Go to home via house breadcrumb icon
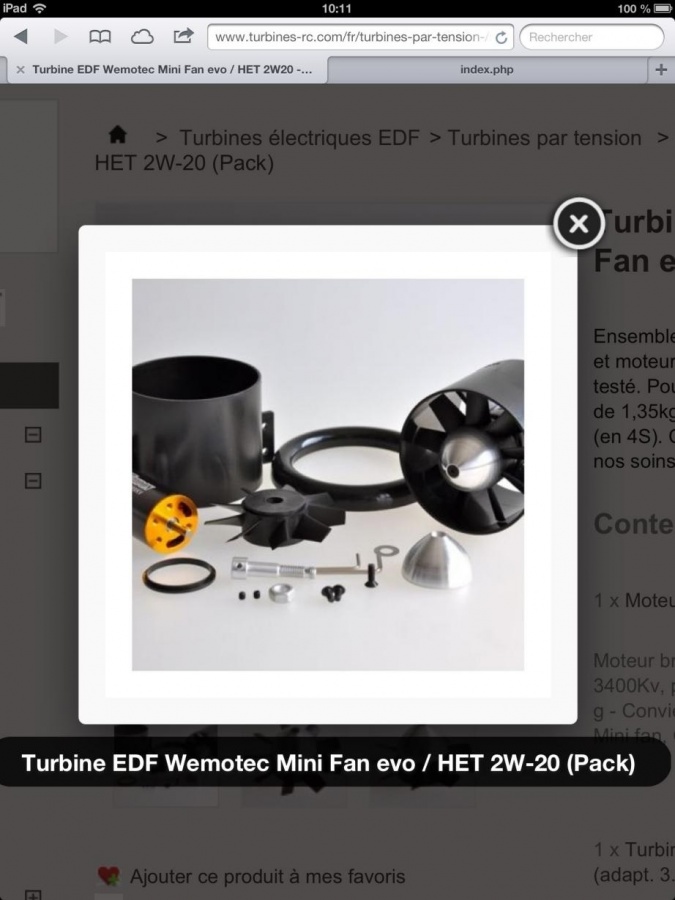The height and width of the screenshot is (900, 675). (x=118, y=135)
